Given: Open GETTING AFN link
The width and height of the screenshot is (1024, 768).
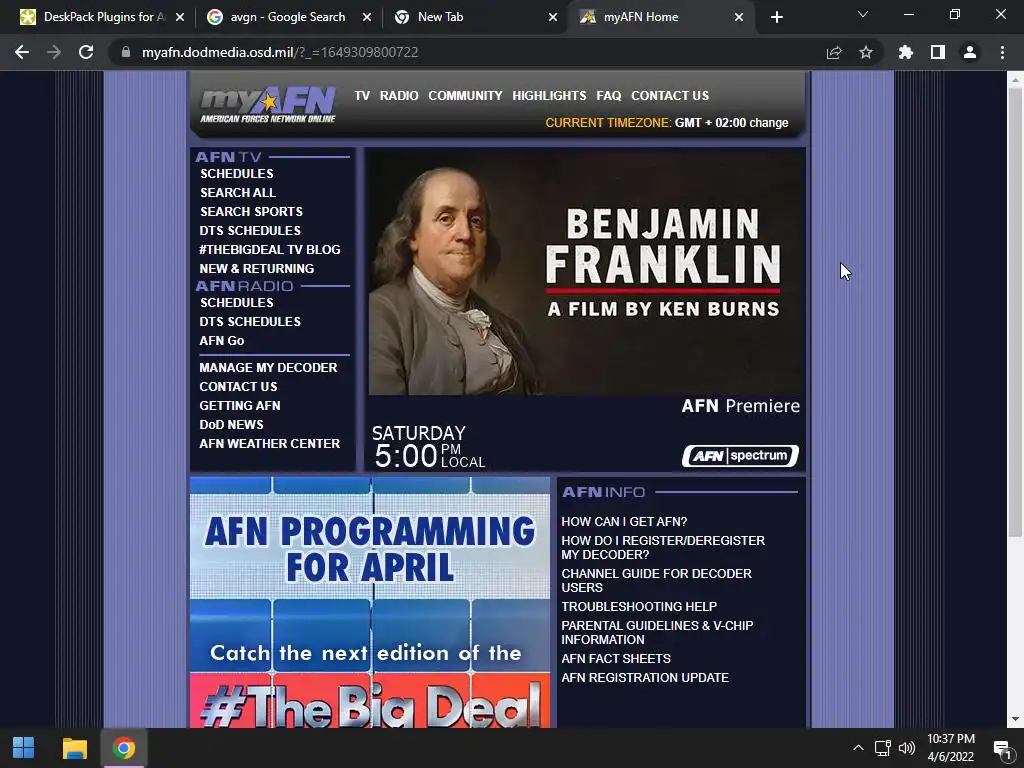Looking at the screenshot, I should 240,406.
